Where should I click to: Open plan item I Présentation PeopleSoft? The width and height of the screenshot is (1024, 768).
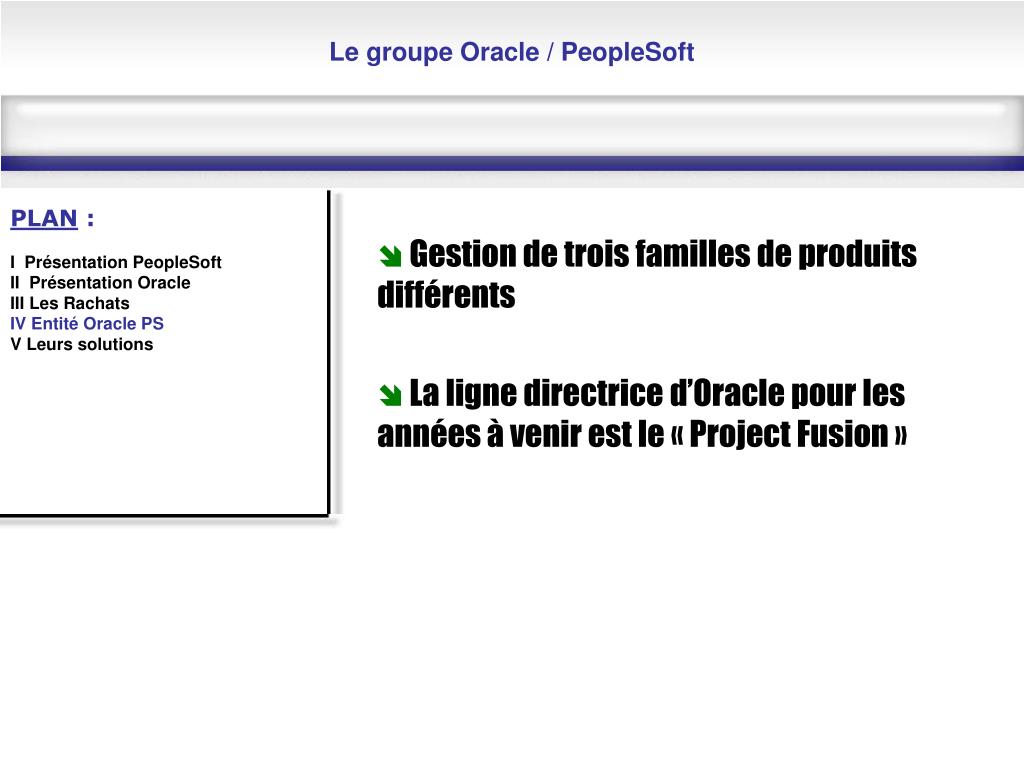click(x=116, y=262)
